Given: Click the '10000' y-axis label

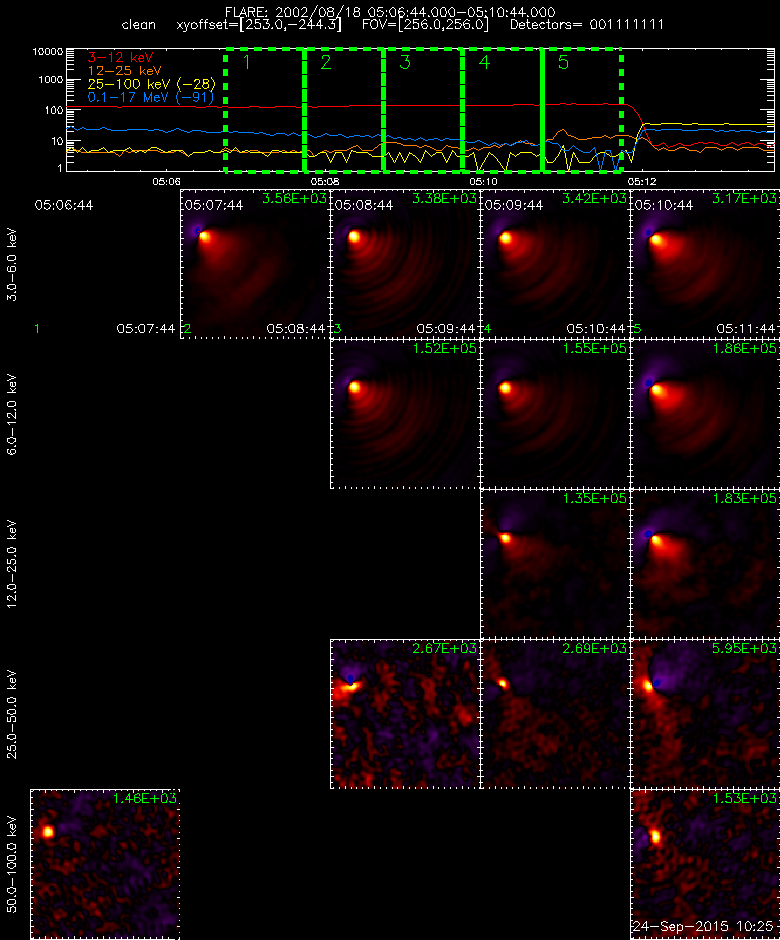Looking at the screenshot, I should 48,52.
